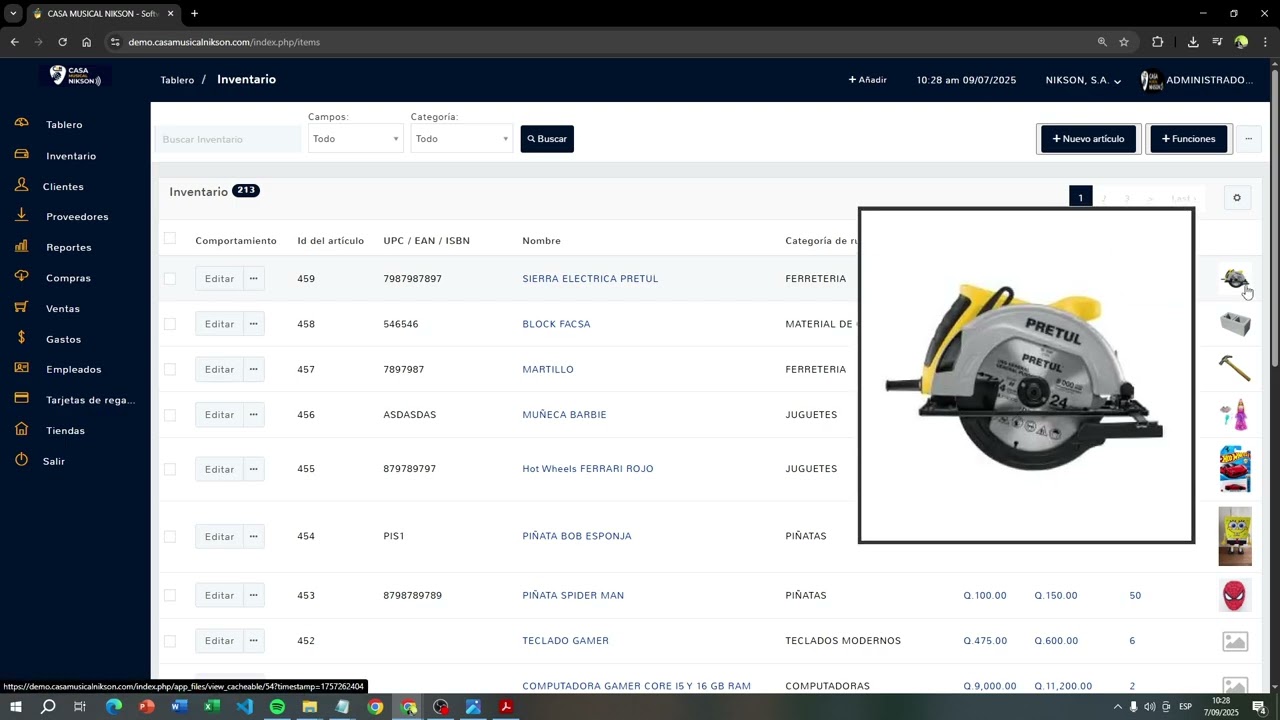Open Proveedores section
This screenshot has width=1280, height=720.
click(77, 217)
